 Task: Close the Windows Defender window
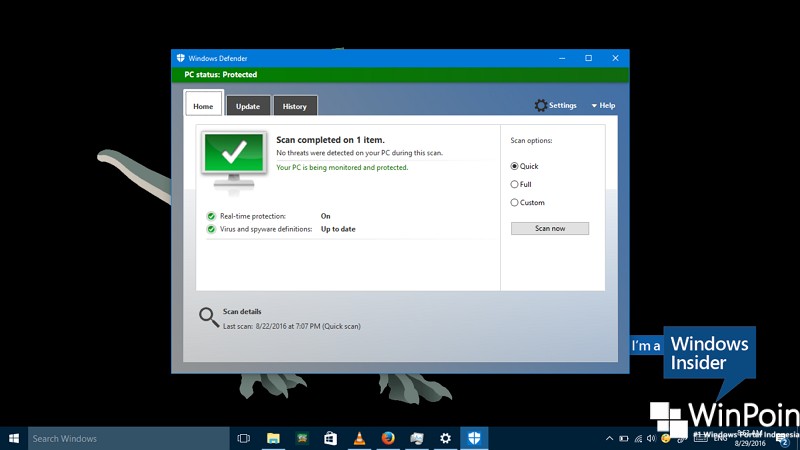[x=615, y=58]
